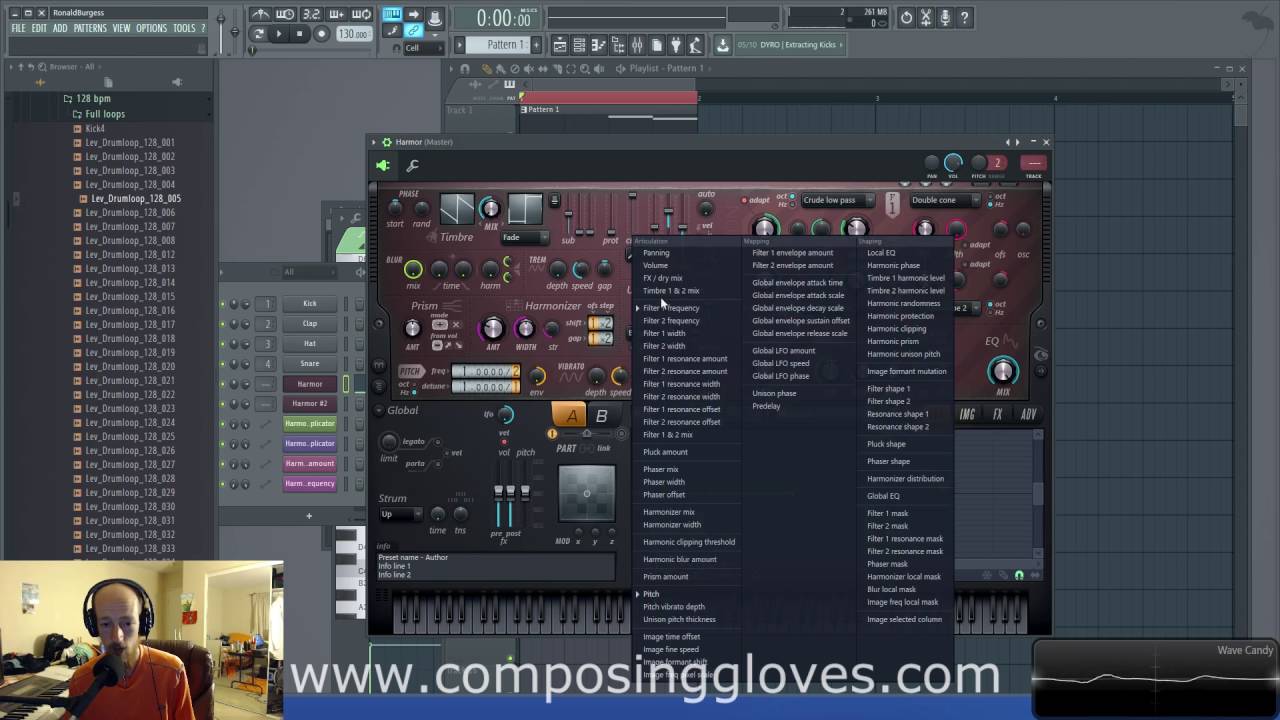Image resolution: width=1280 pixels, height=720 pixels.
Task: Choose Filter 1 frequency menu entry
Action: click(x=671, y=308)
